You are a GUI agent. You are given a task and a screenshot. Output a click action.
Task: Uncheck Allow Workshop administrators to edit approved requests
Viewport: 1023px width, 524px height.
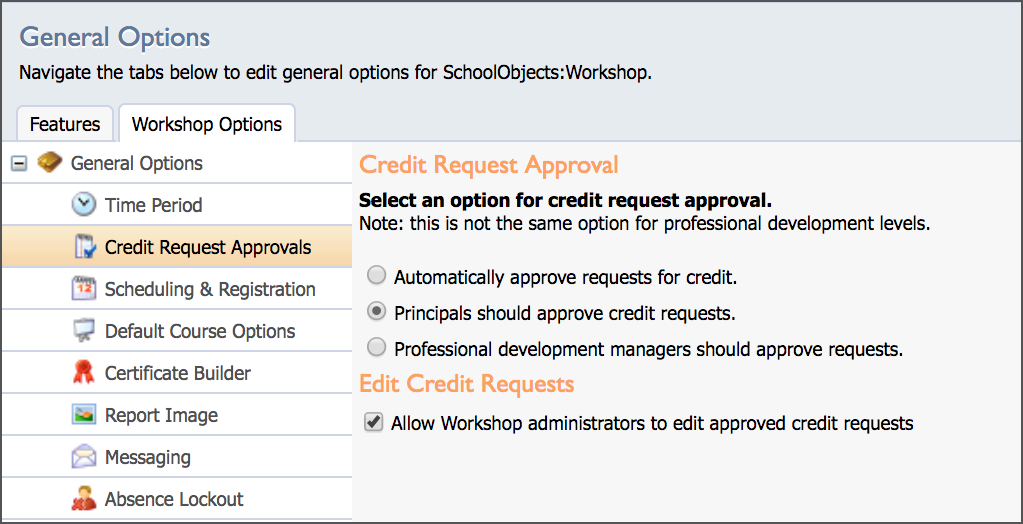(373, 423)
